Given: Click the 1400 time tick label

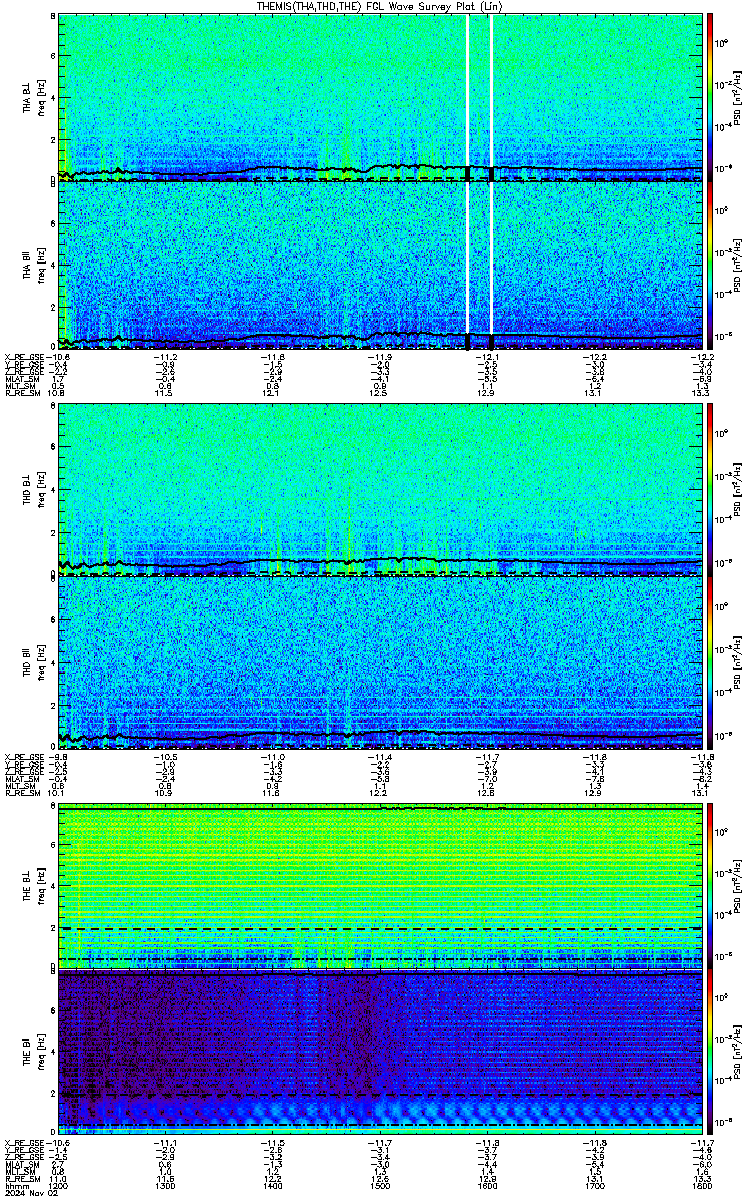Looking at the screenshot, I should [x=274, y=1184].
